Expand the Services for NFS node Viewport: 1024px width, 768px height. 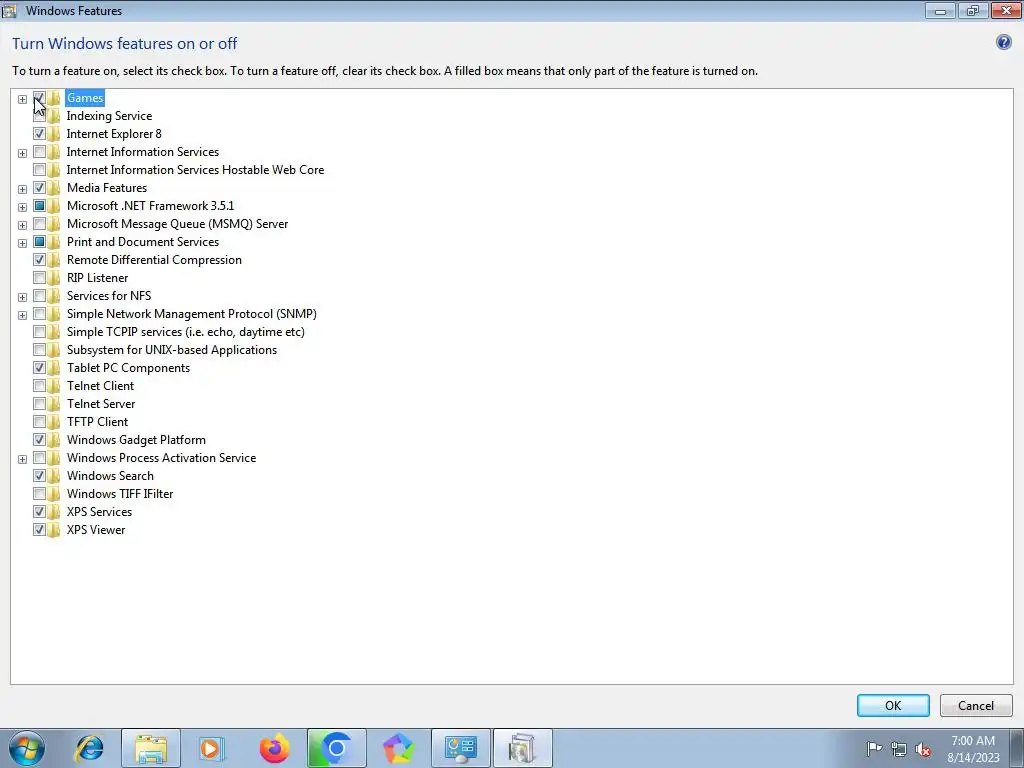[x=22, y=297]
